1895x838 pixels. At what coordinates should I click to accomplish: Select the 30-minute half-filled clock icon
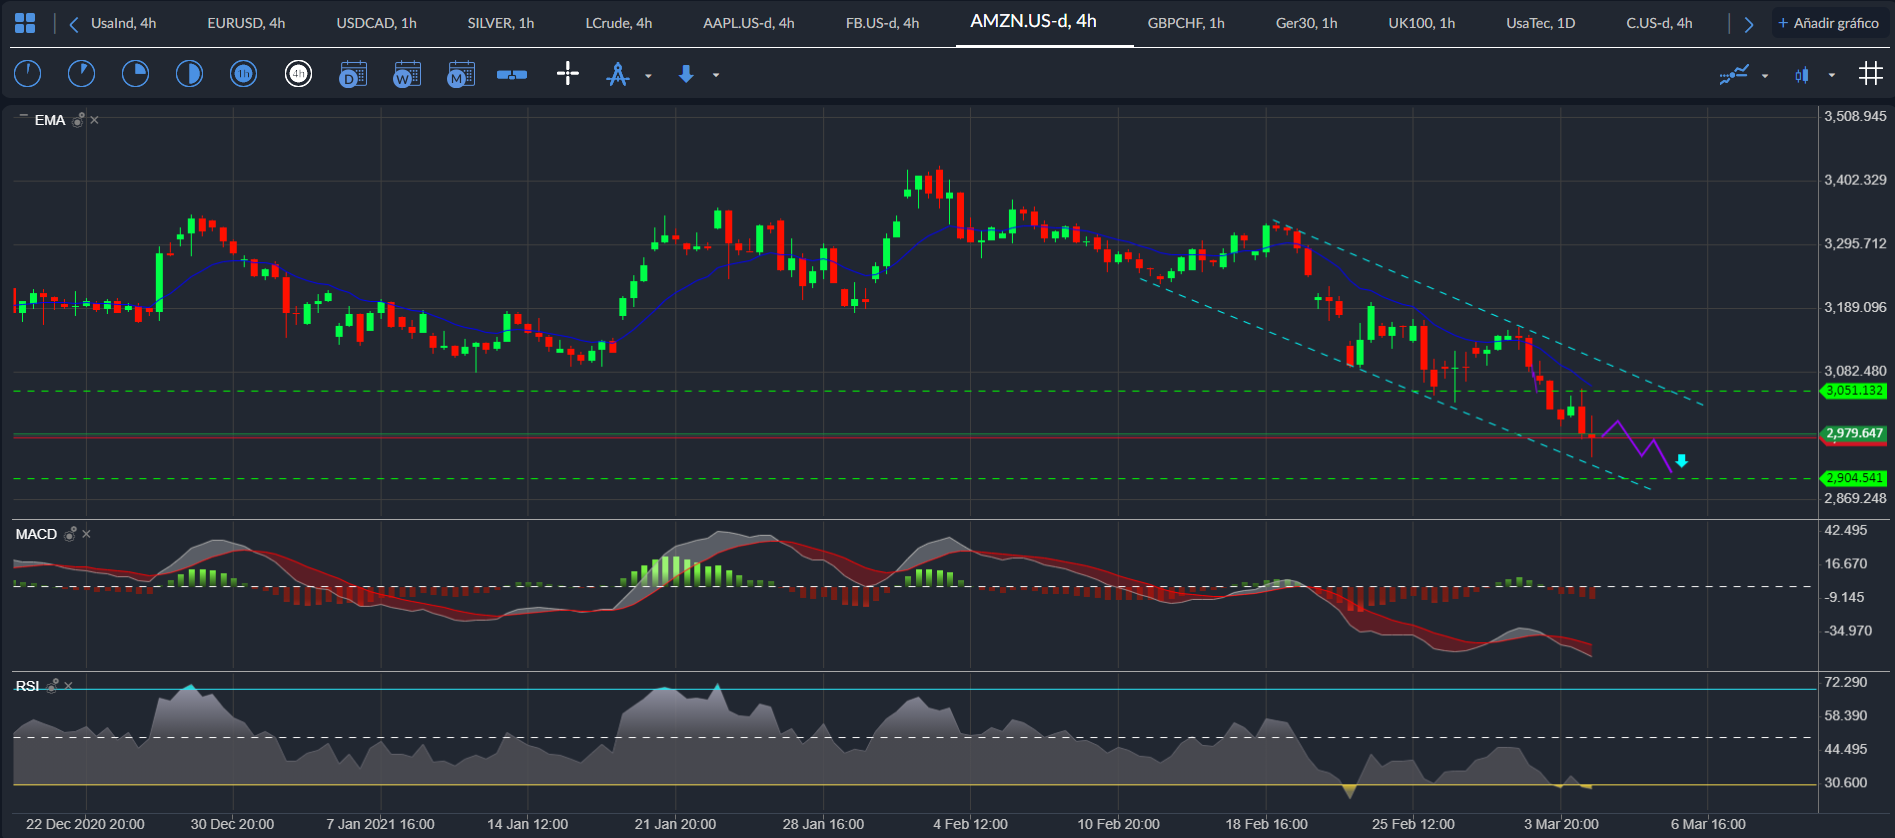pyautogui.click(x=189, y=73)
